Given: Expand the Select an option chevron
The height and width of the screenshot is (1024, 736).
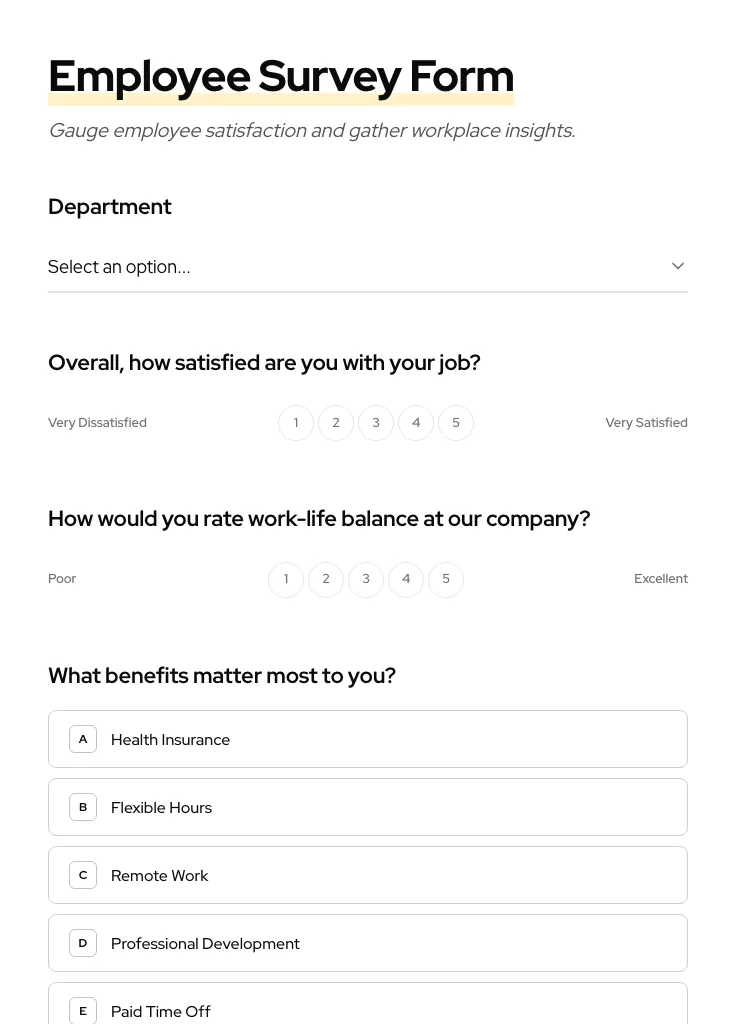Looking at the screenshot, I should 678,265.
